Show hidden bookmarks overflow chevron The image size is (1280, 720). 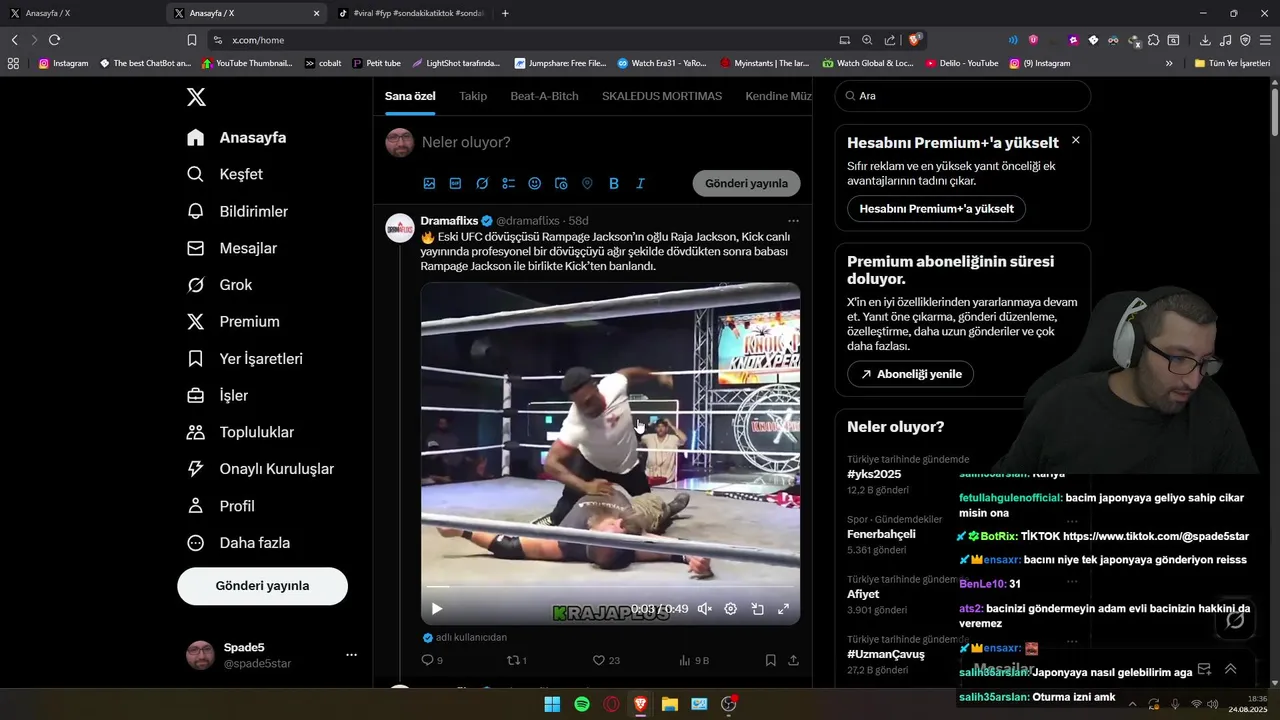pyautogui.click(x=1169, y=63)
